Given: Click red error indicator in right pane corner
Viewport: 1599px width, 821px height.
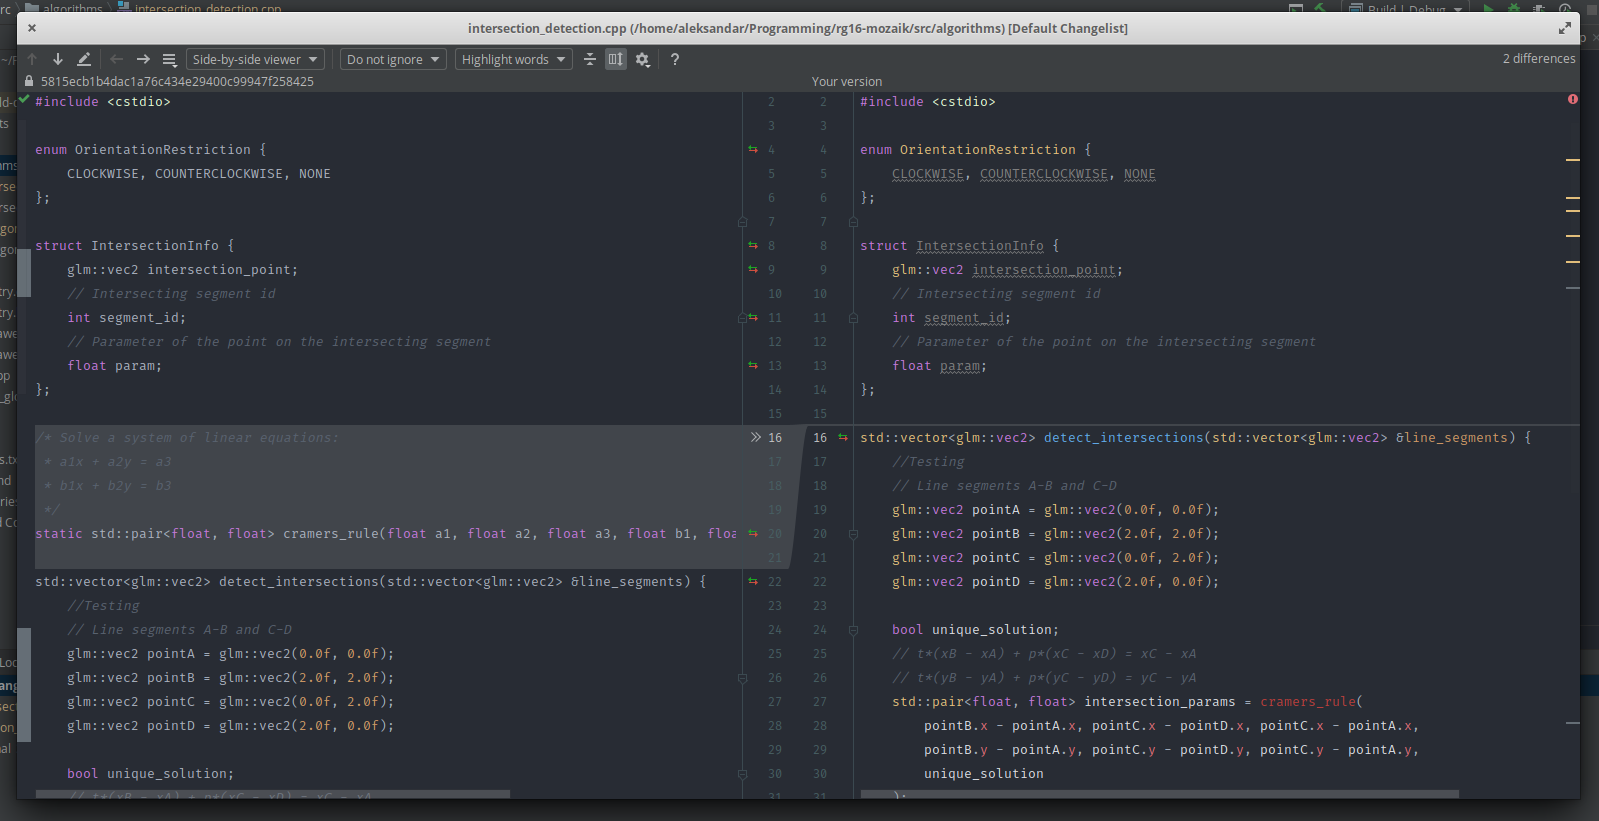Looking at the screenshot, I should pos(1573,99).
